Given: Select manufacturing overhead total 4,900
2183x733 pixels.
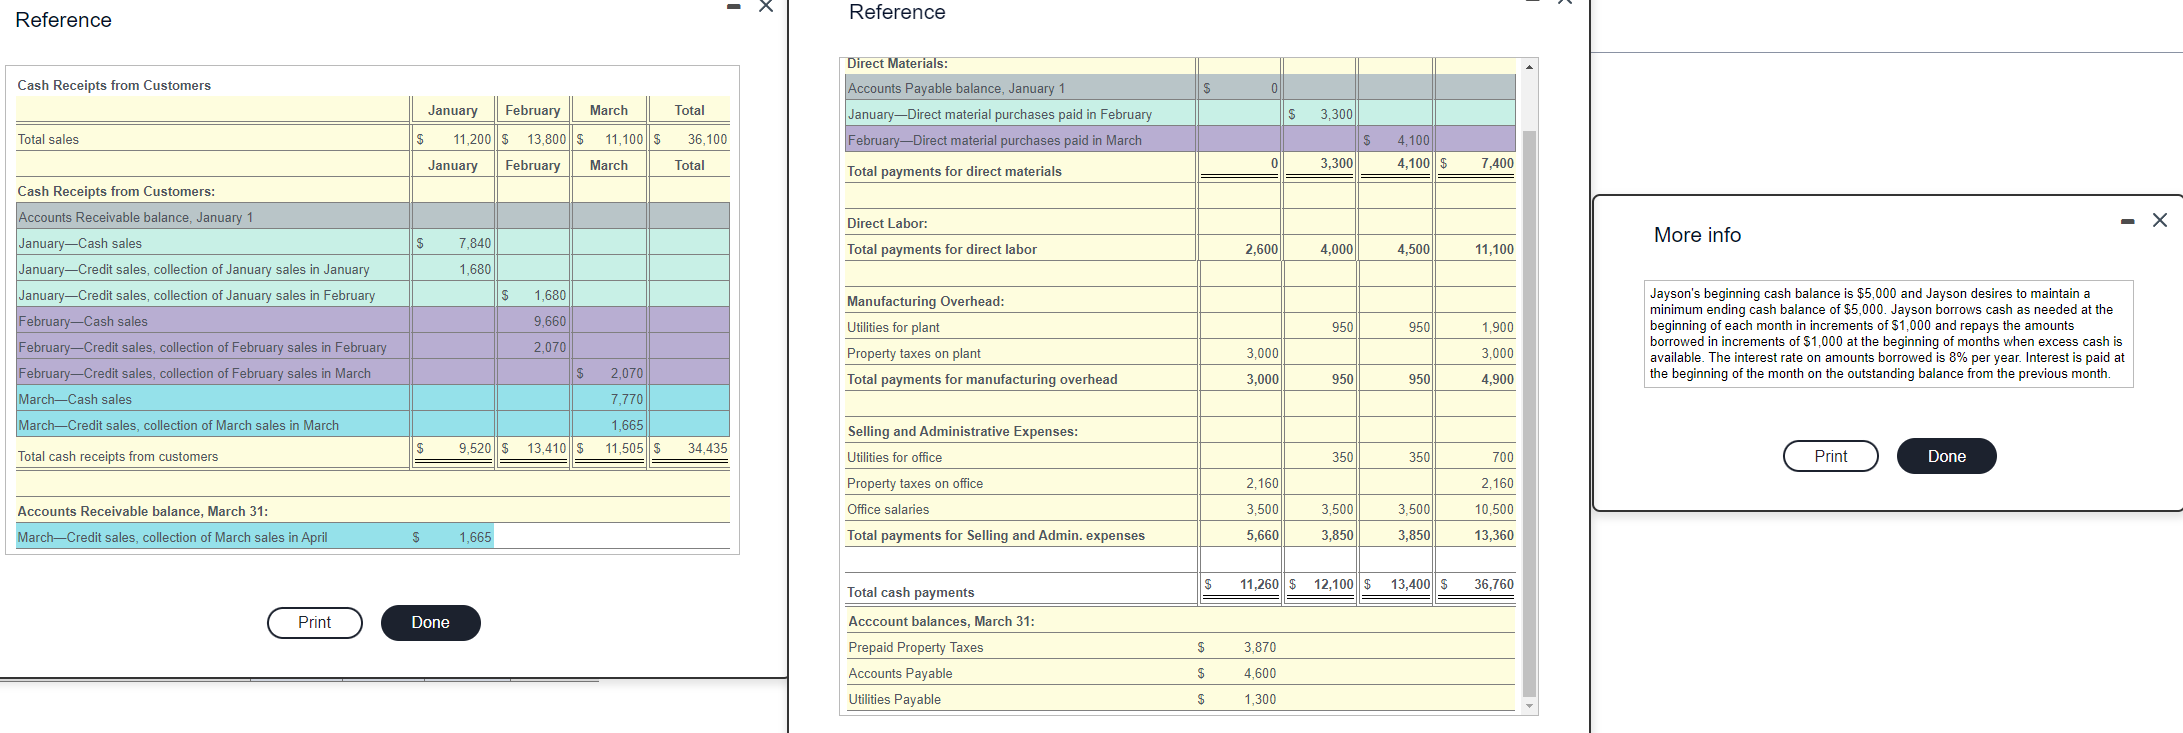Looking at the screenshot, I should (1497, 379).
